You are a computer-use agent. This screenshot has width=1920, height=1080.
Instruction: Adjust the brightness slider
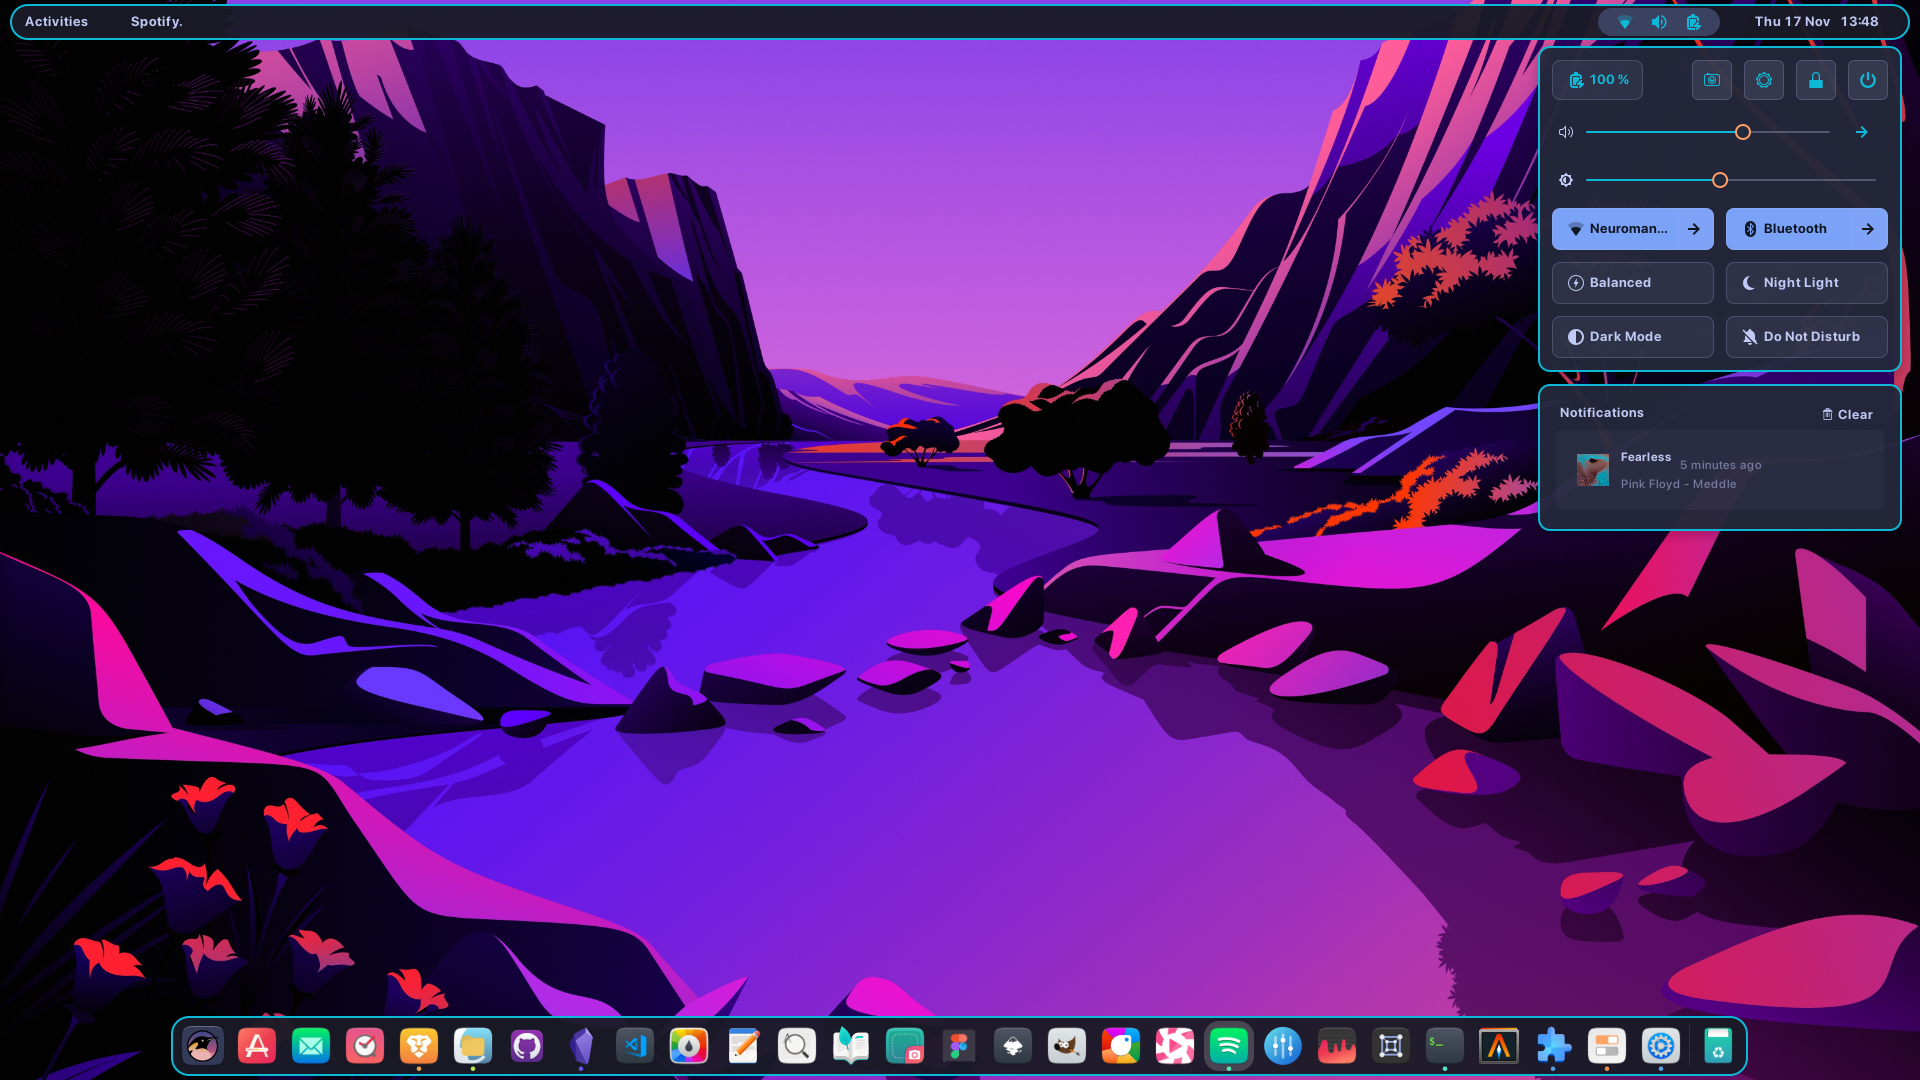point(1730,180)
